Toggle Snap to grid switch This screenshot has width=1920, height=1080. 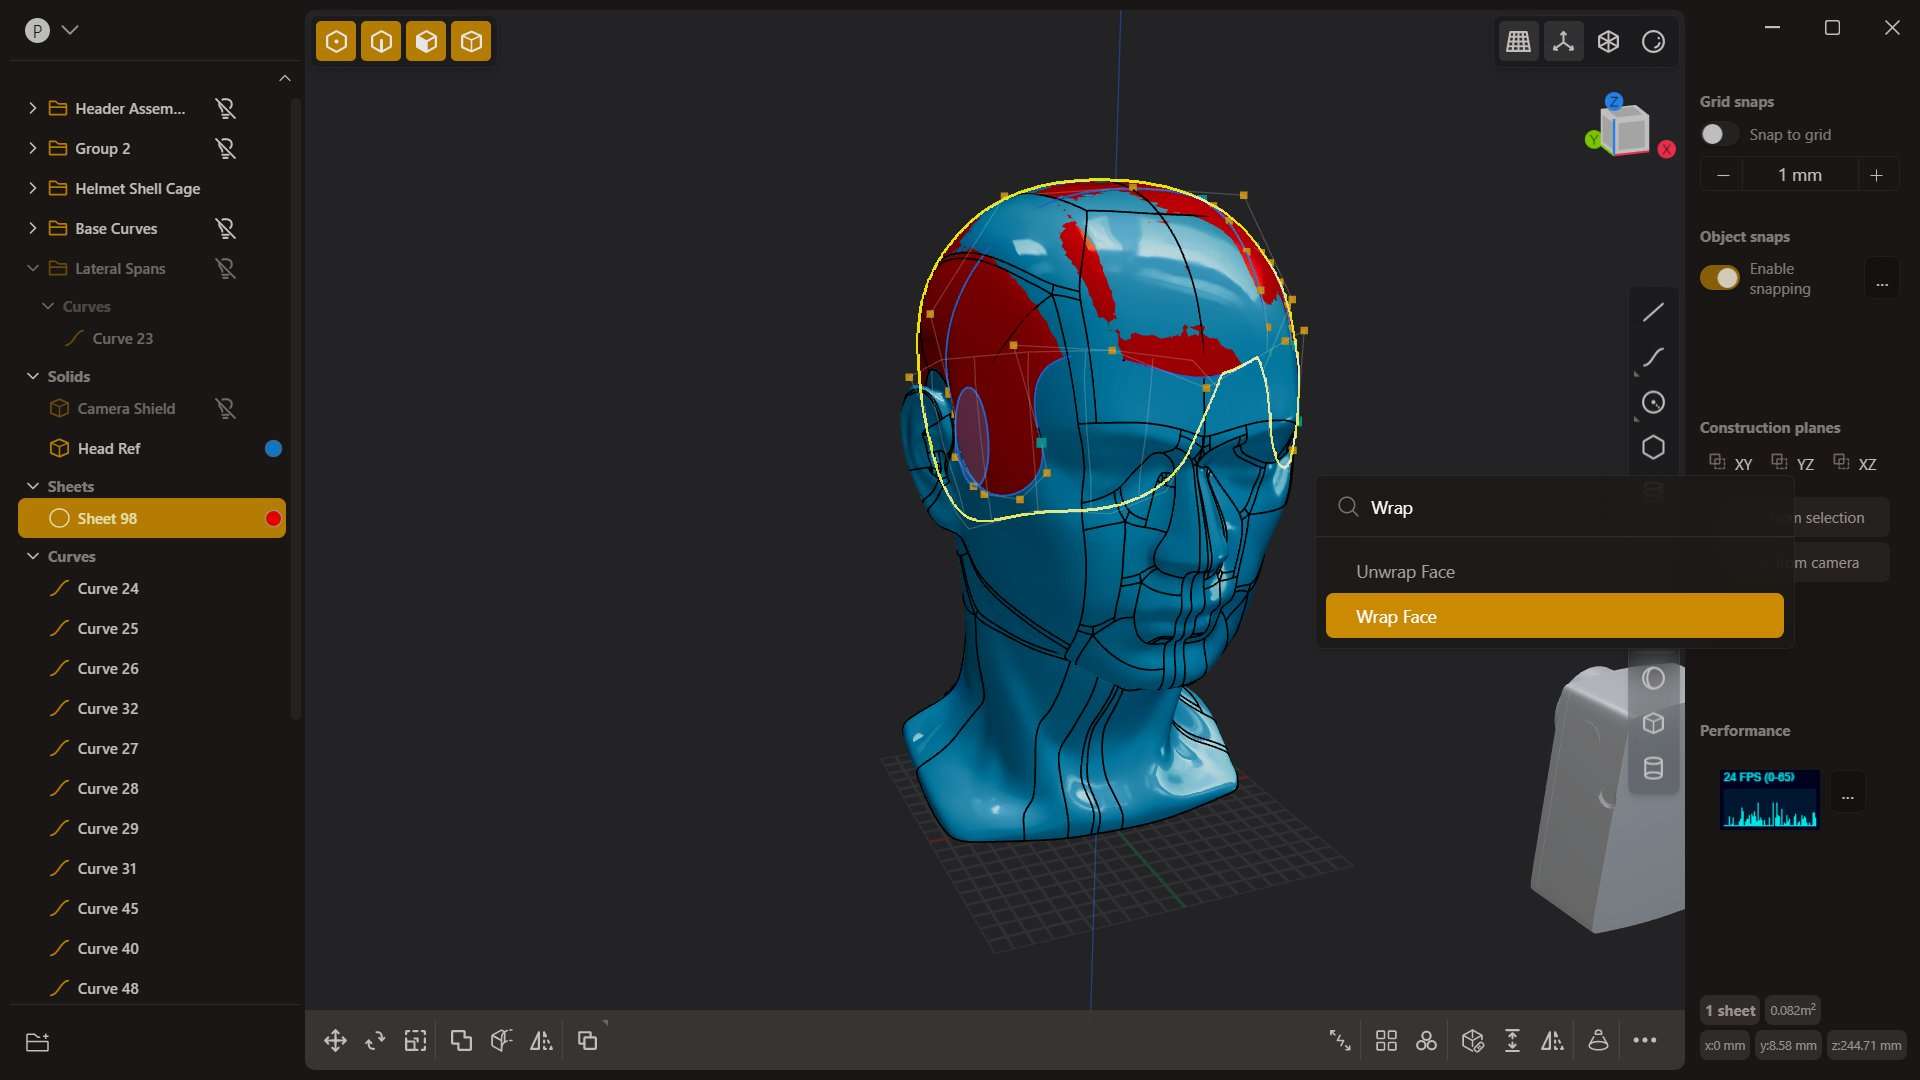[x=1720, y=134]
